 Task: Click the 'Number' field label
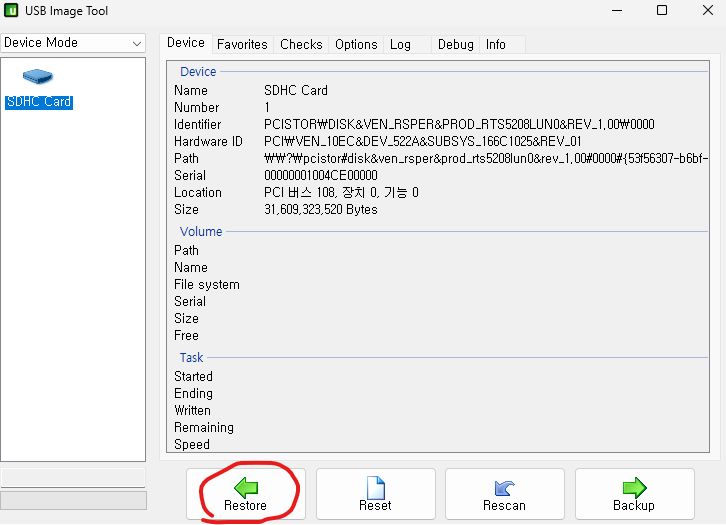(197, 107)
